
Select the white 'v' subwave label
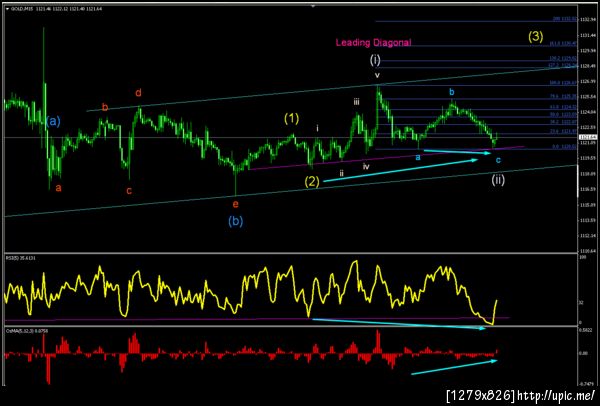pos(377,76)
